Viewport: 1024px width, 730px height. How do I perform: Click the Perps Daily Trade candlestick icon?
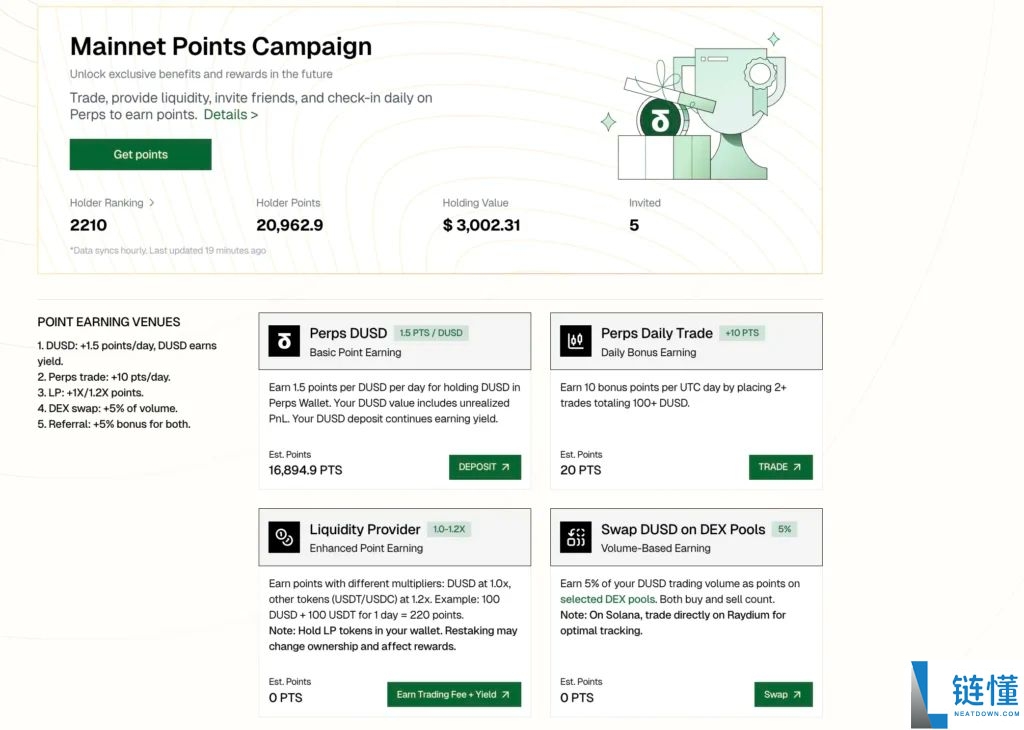coord(575,341)
